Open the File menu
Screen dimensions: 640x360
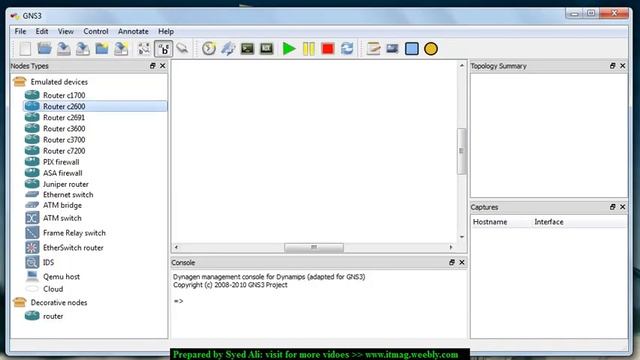20,31
